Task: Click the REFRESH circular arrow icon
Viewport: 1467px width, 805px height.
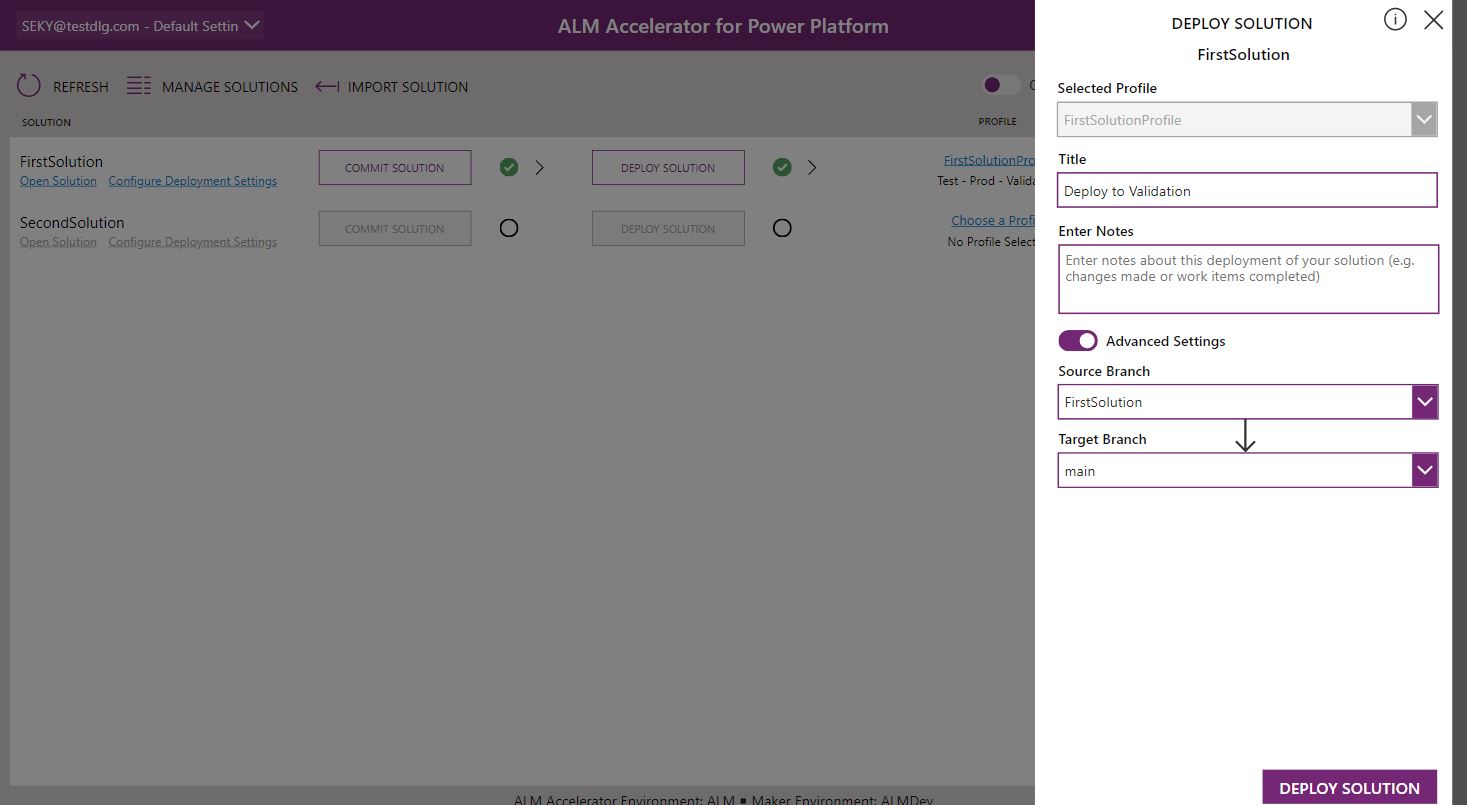Action: (x=28, y=86)
